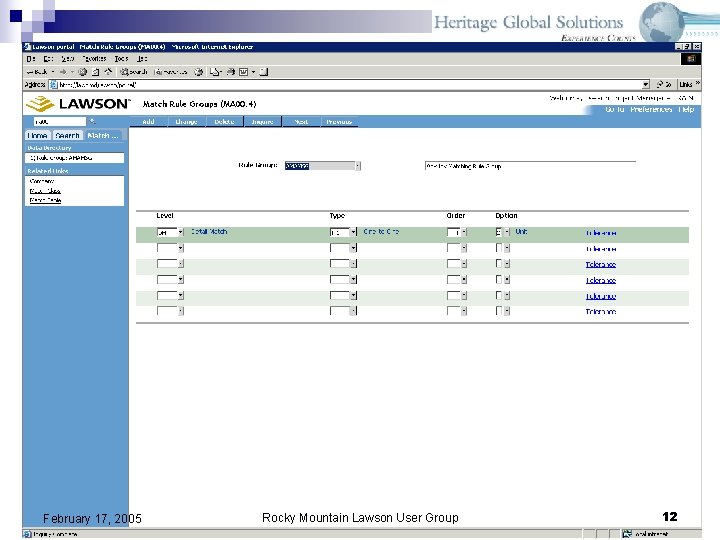Click the Lawson logo
The height and width of the screenshot is (540, 720).
coord(78,104)
